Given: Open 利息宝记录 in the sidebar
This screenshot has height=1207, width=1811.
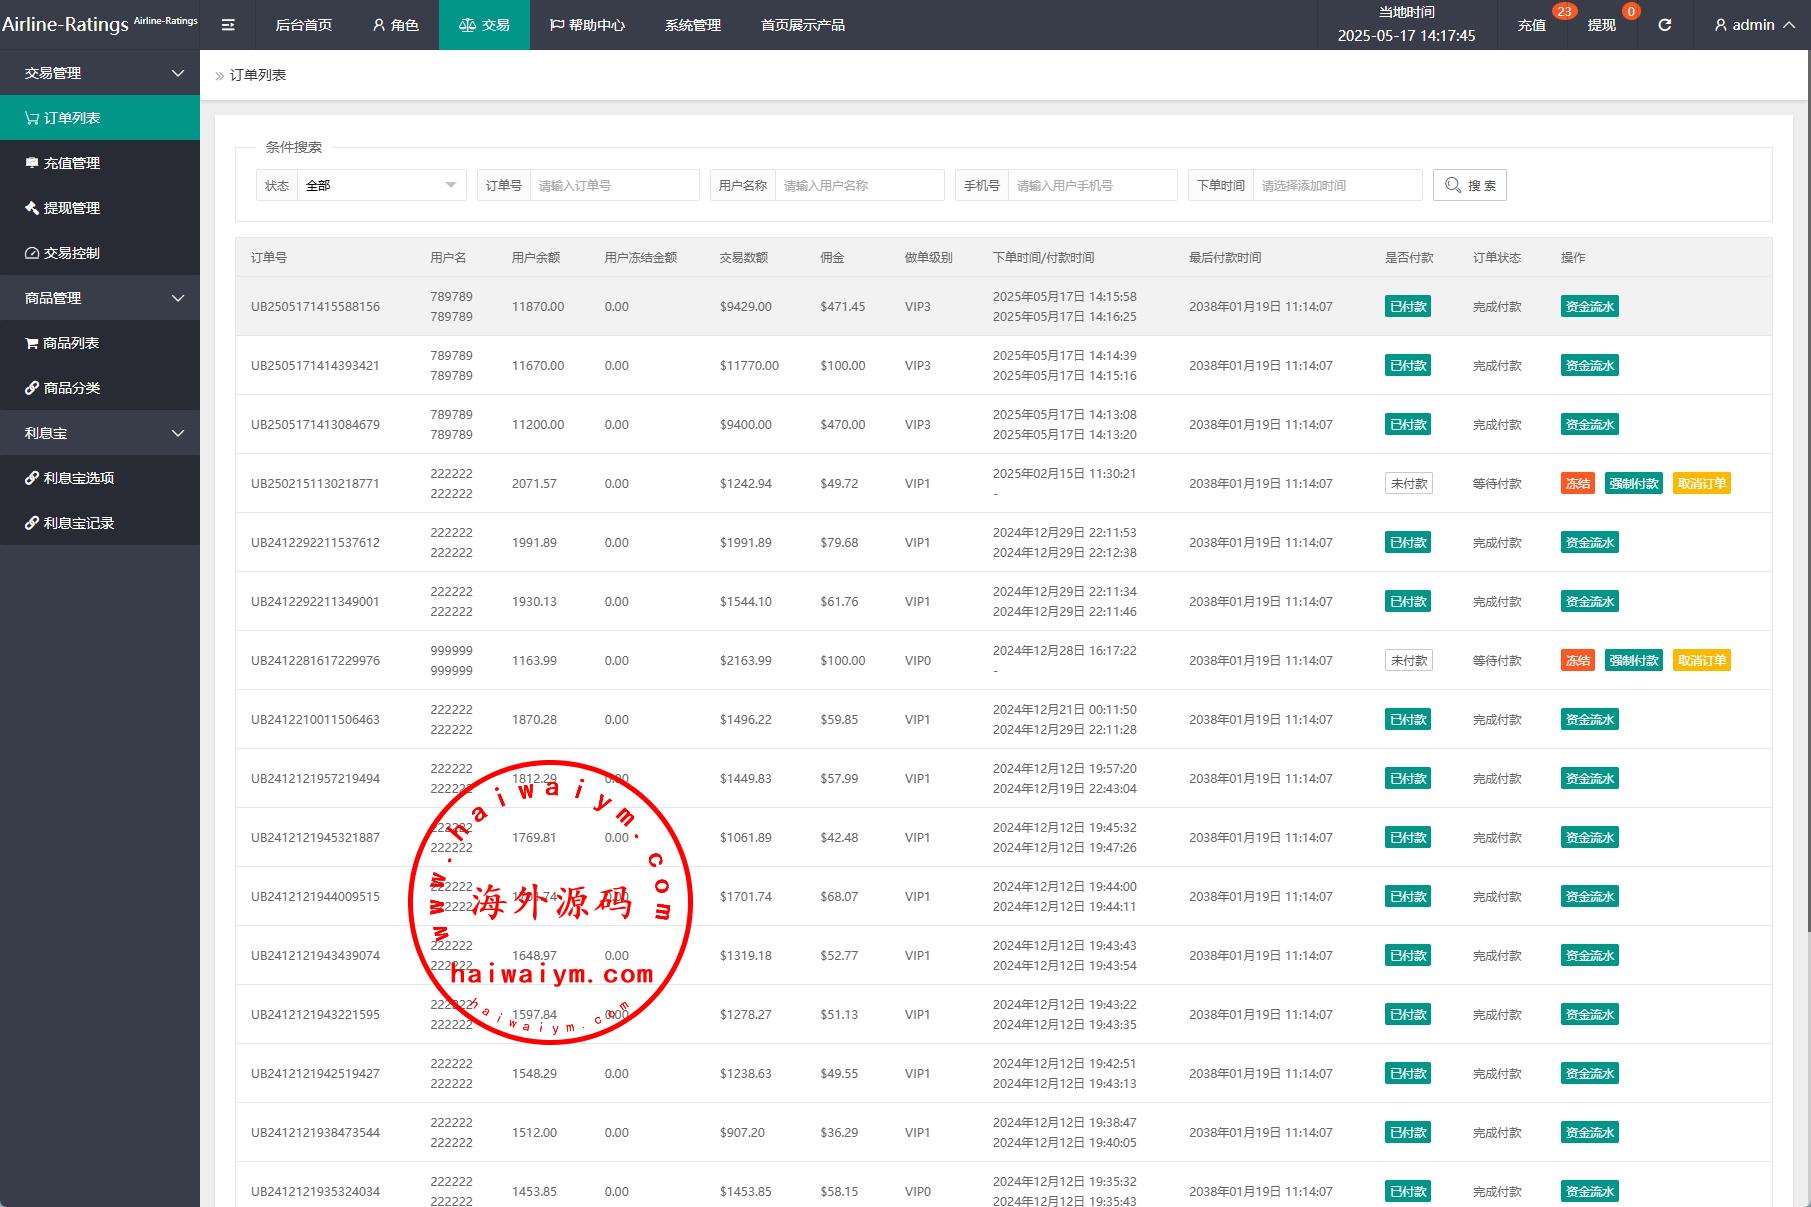Looking at the screenshot, I should (78, 523).
